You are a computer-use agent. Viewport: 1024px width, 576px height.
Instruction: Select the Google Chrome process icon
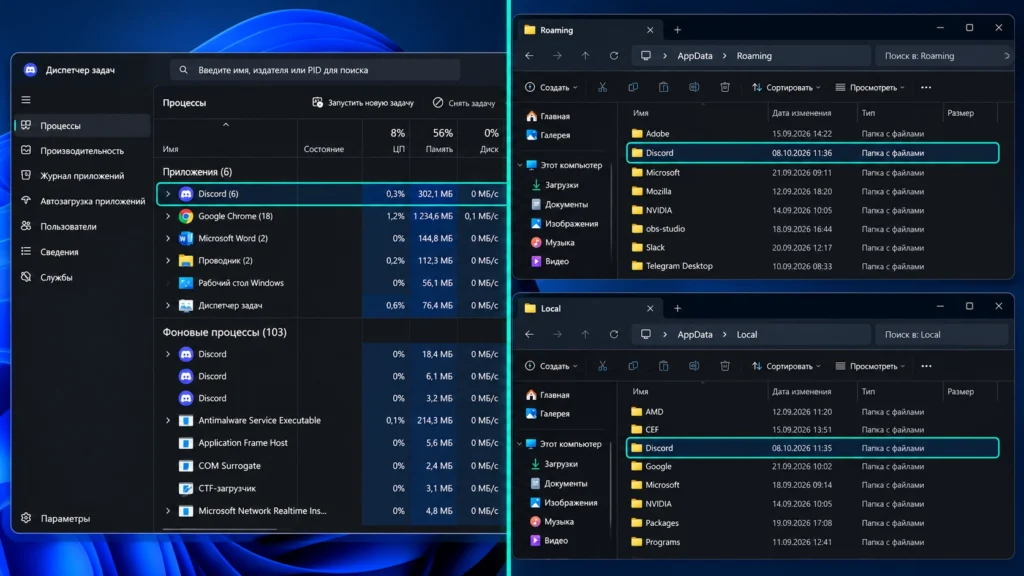tap(186, 216)
